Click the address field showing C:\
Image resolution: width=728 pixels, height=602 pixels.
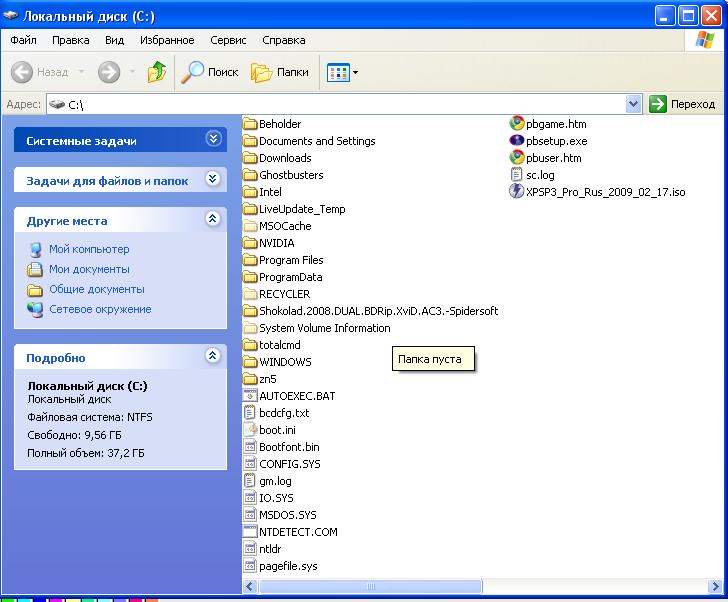pyautogui.click(x=340, y=104)
